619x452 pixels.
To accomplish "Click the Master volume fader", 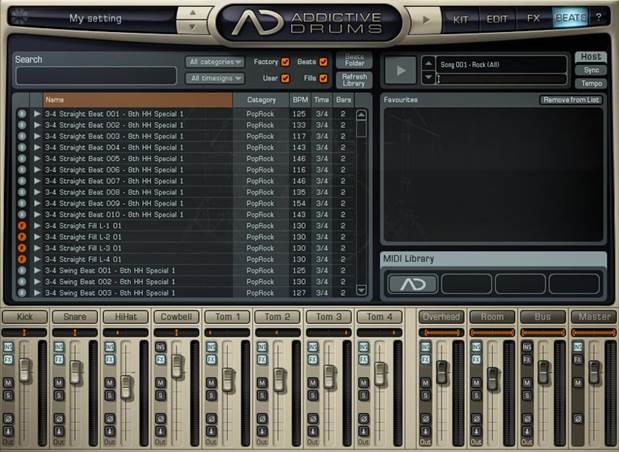I will coord(594,371).
